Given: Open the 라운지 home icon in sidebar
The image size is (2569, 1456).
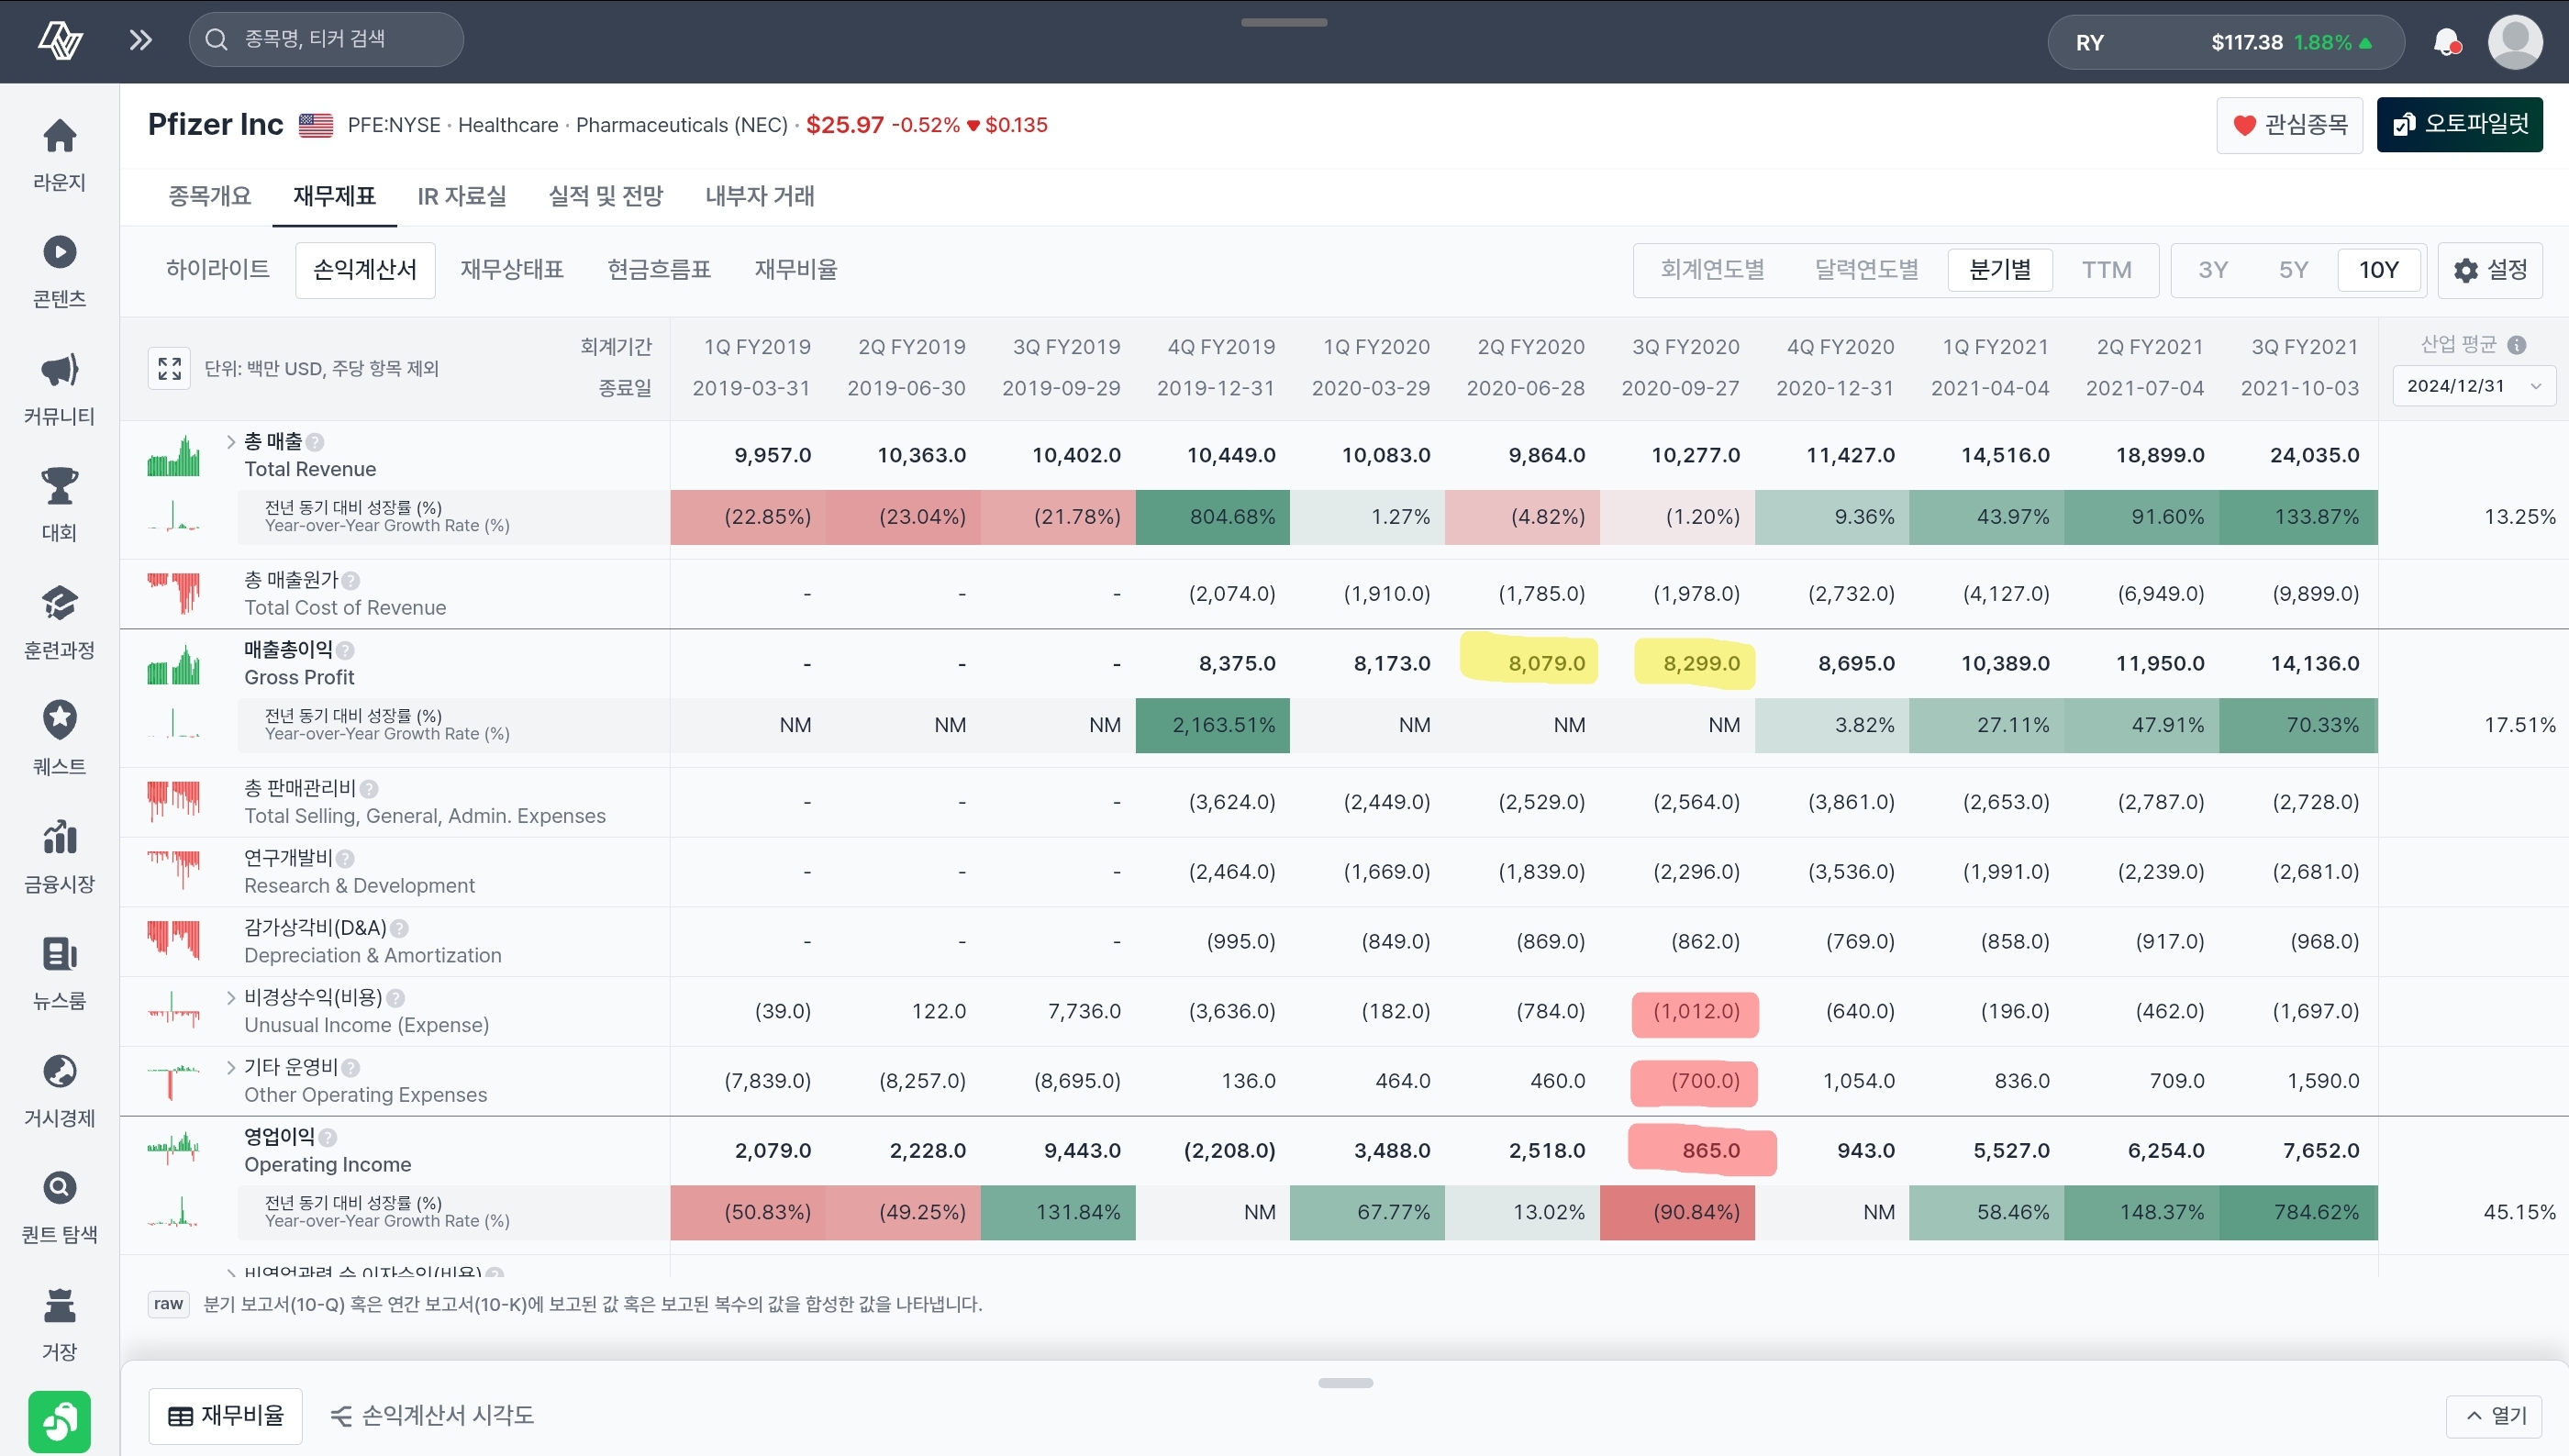Looking at the screenshot, I should (59, 136).
